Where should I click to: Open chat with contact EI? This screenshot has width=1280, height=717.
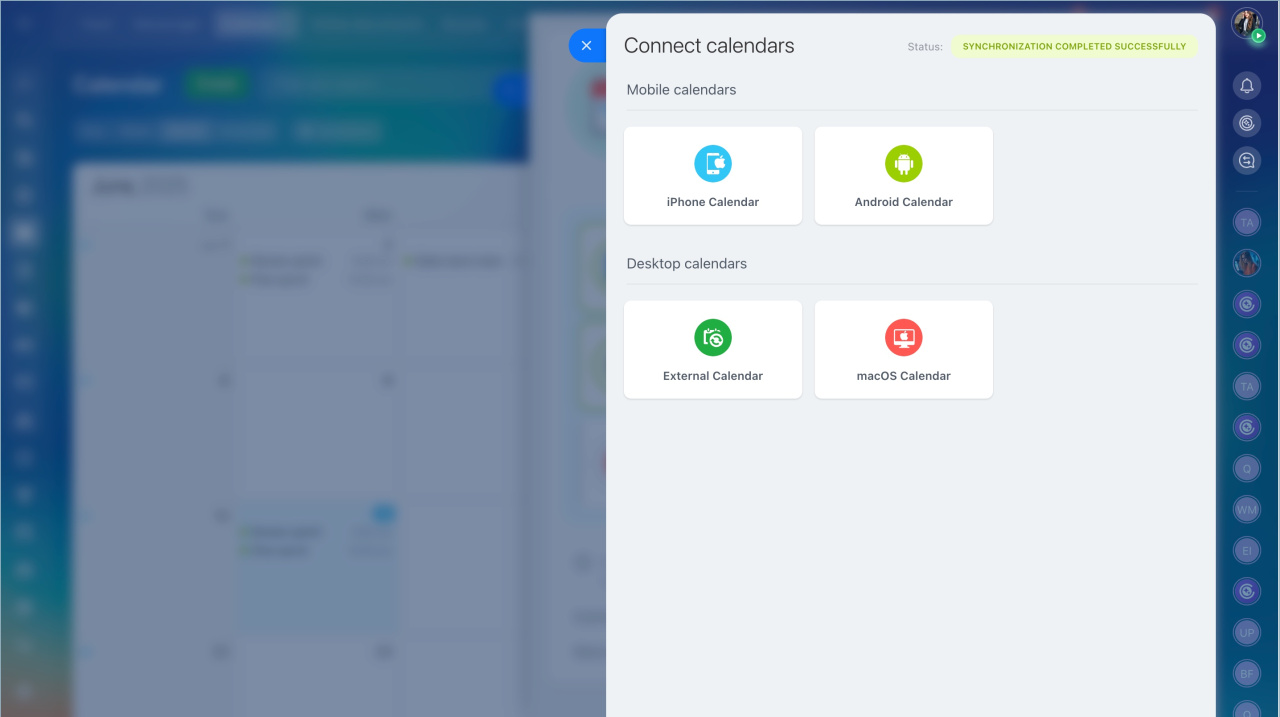(1247, 551)
